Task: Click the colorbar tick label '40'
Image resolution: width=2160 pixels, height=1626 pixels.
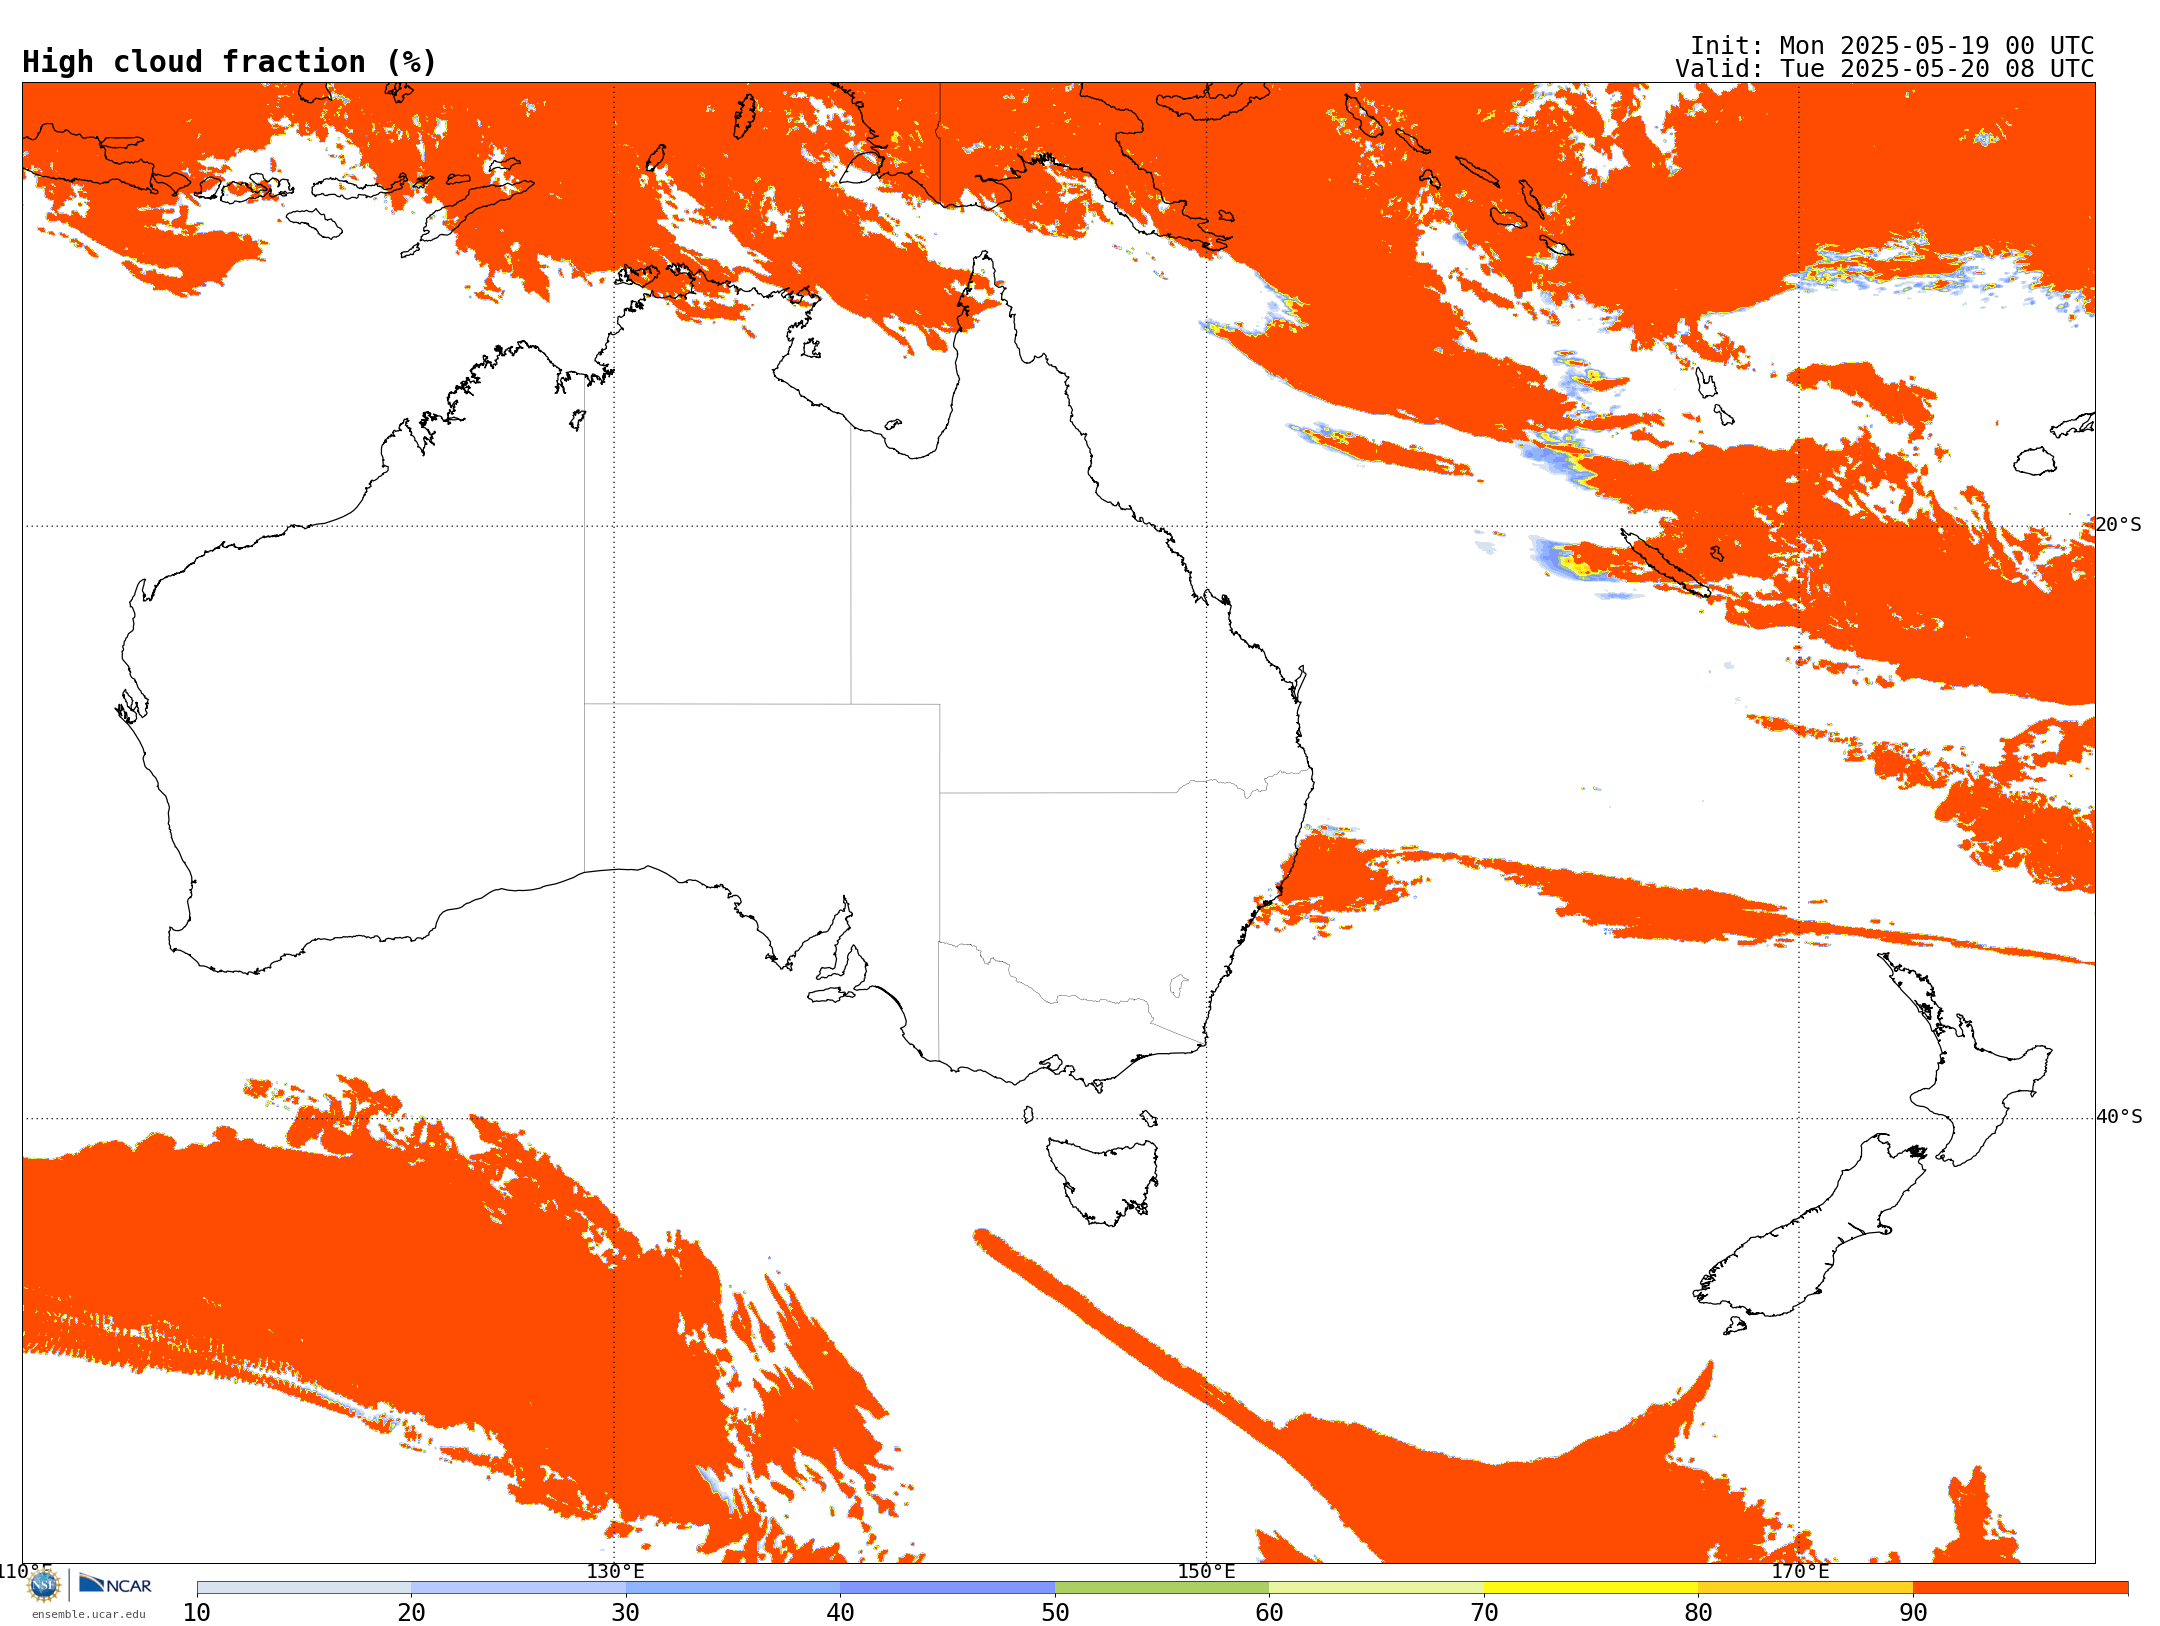Action: [x=841, y=1613]
